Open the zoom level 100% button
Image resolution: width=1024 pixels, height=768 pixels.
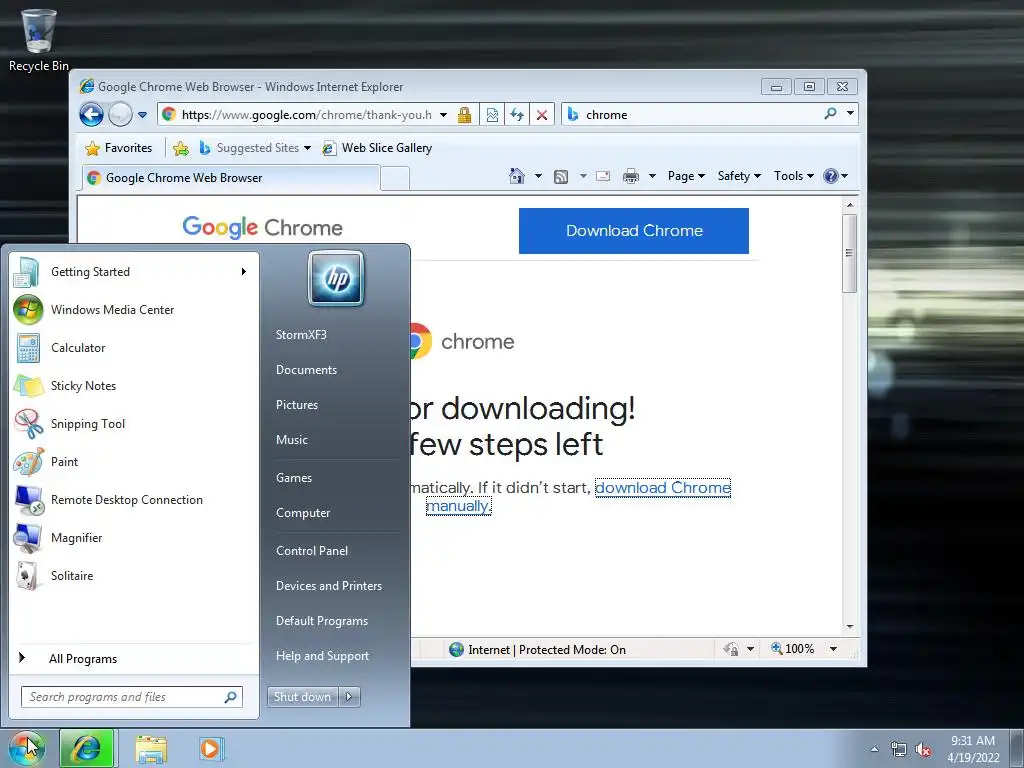792,649
